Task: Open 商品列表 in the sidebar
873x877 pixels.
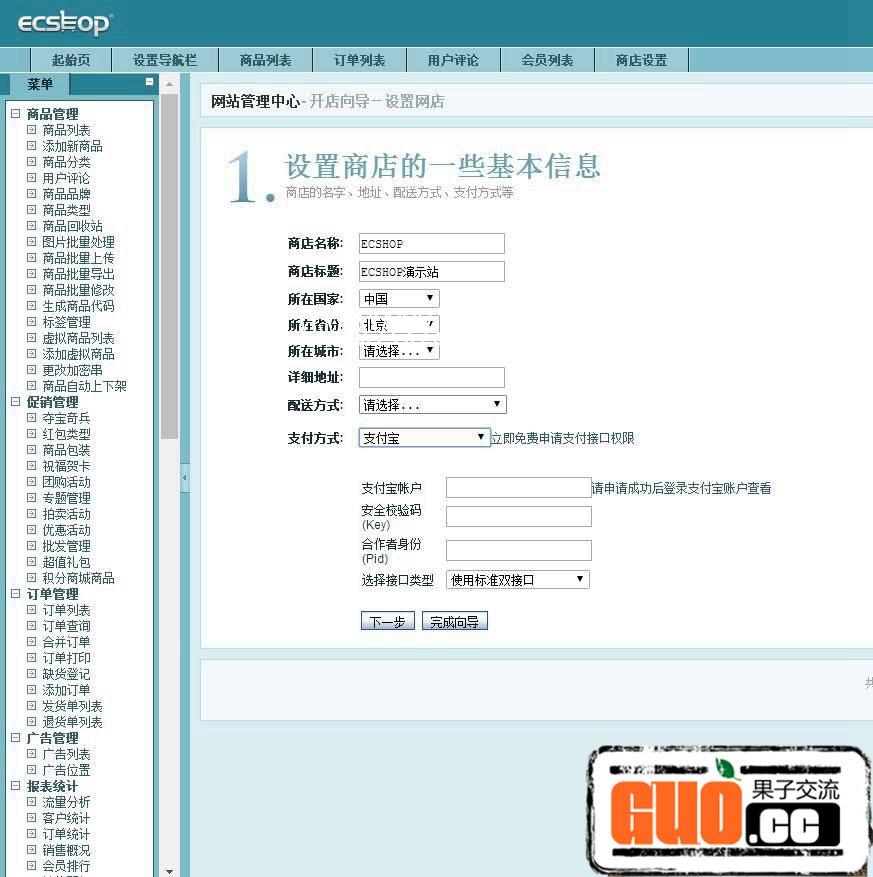Action: [x=66, y=130]
